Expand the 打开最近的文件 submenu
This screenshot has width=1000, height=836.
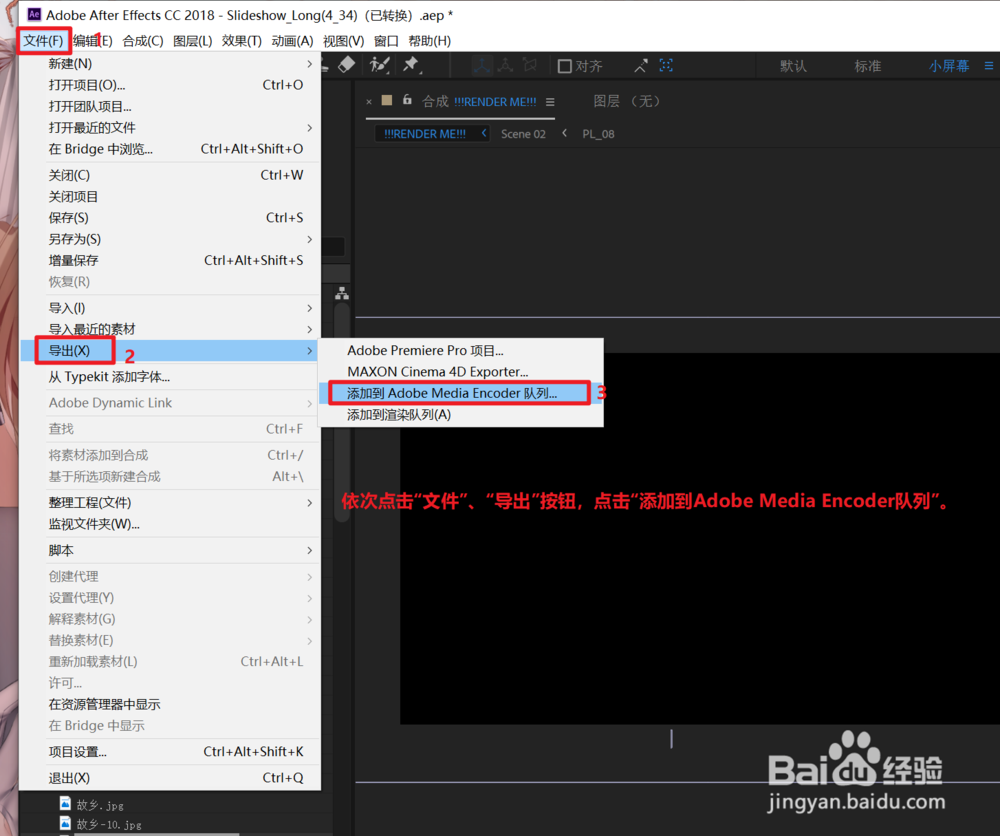(x=170, y=128)
